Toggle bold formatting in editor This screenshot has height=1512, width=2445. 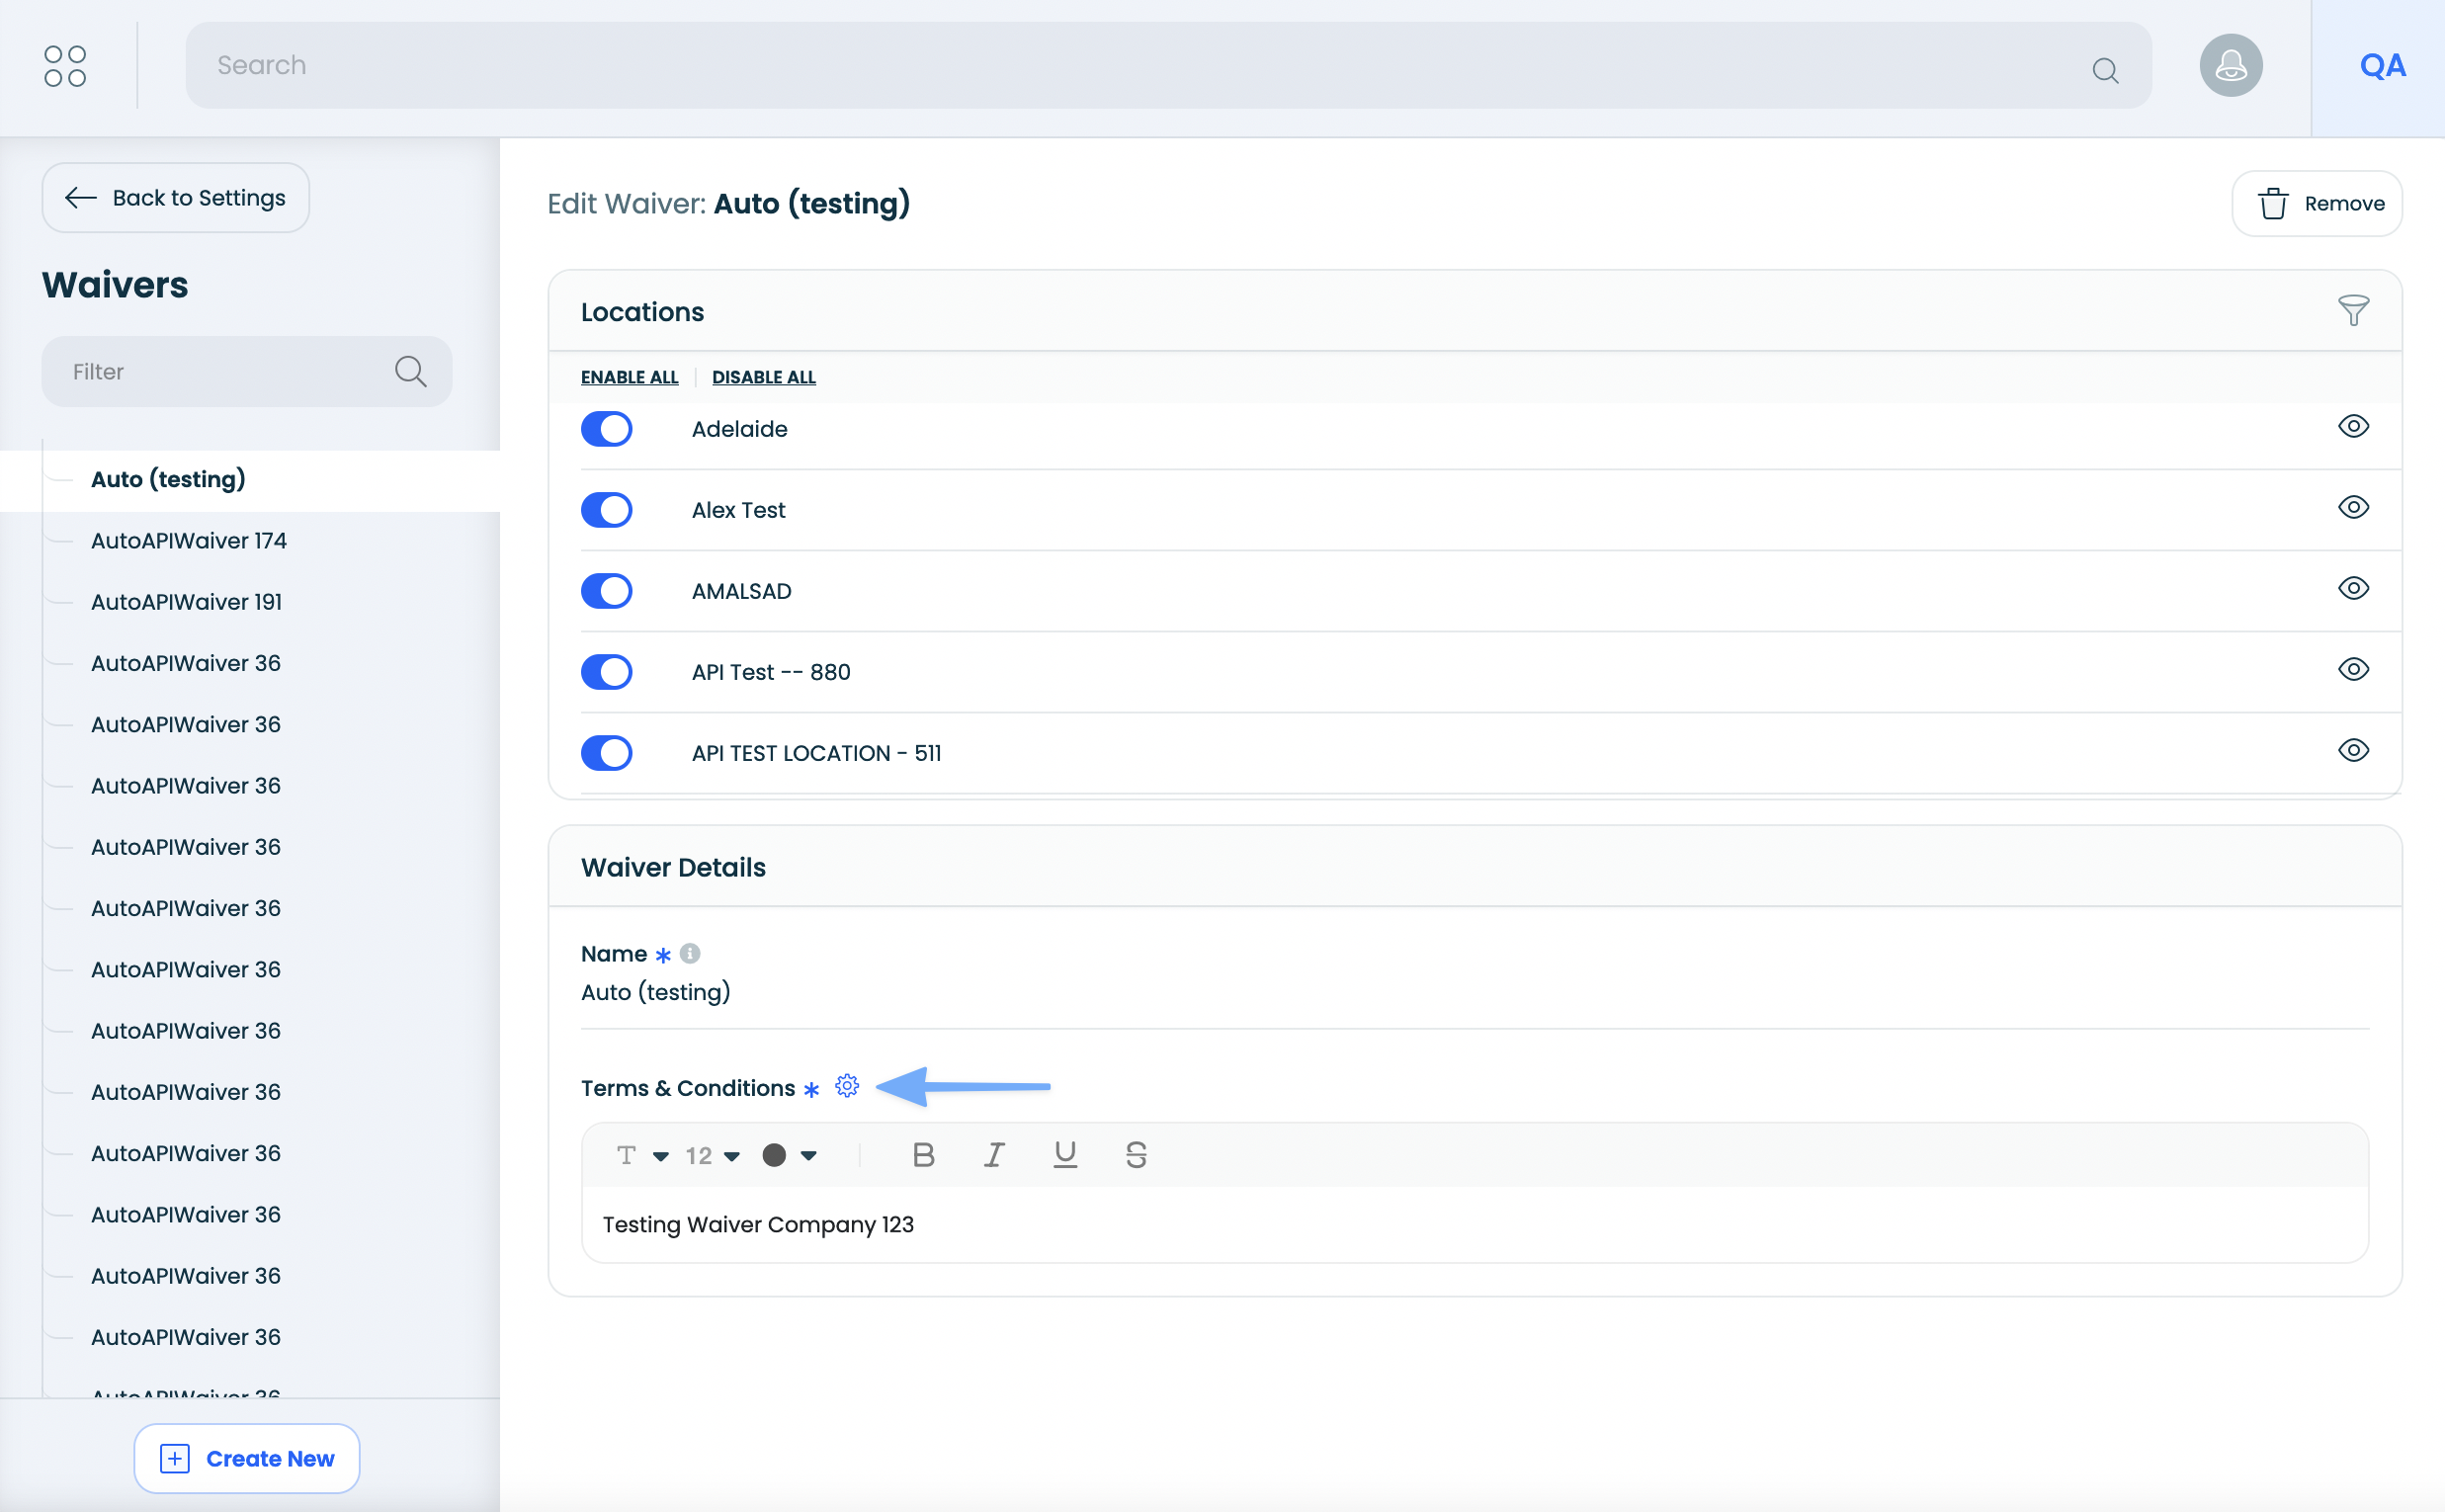(923, 1155)
